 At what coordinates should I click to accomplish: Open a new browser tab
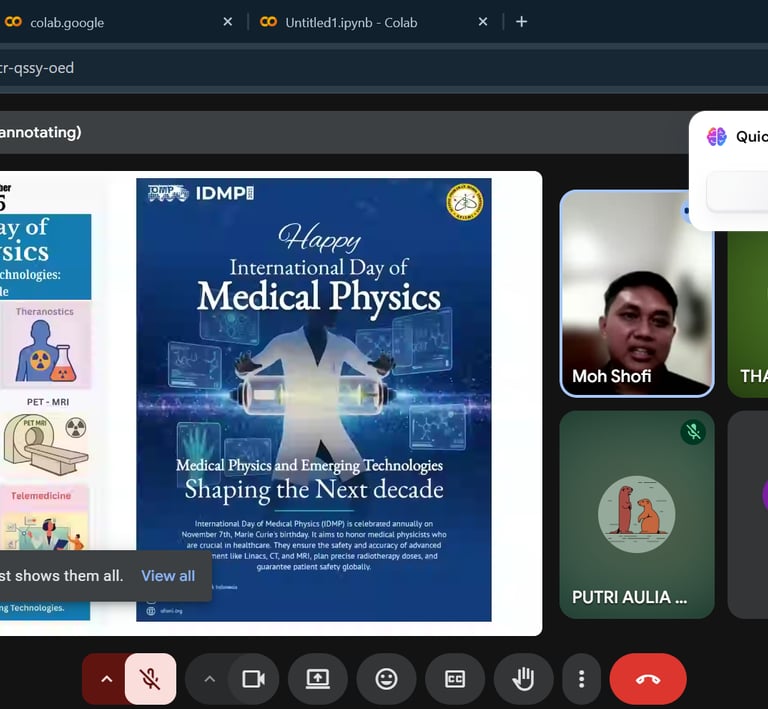(522, 22)
